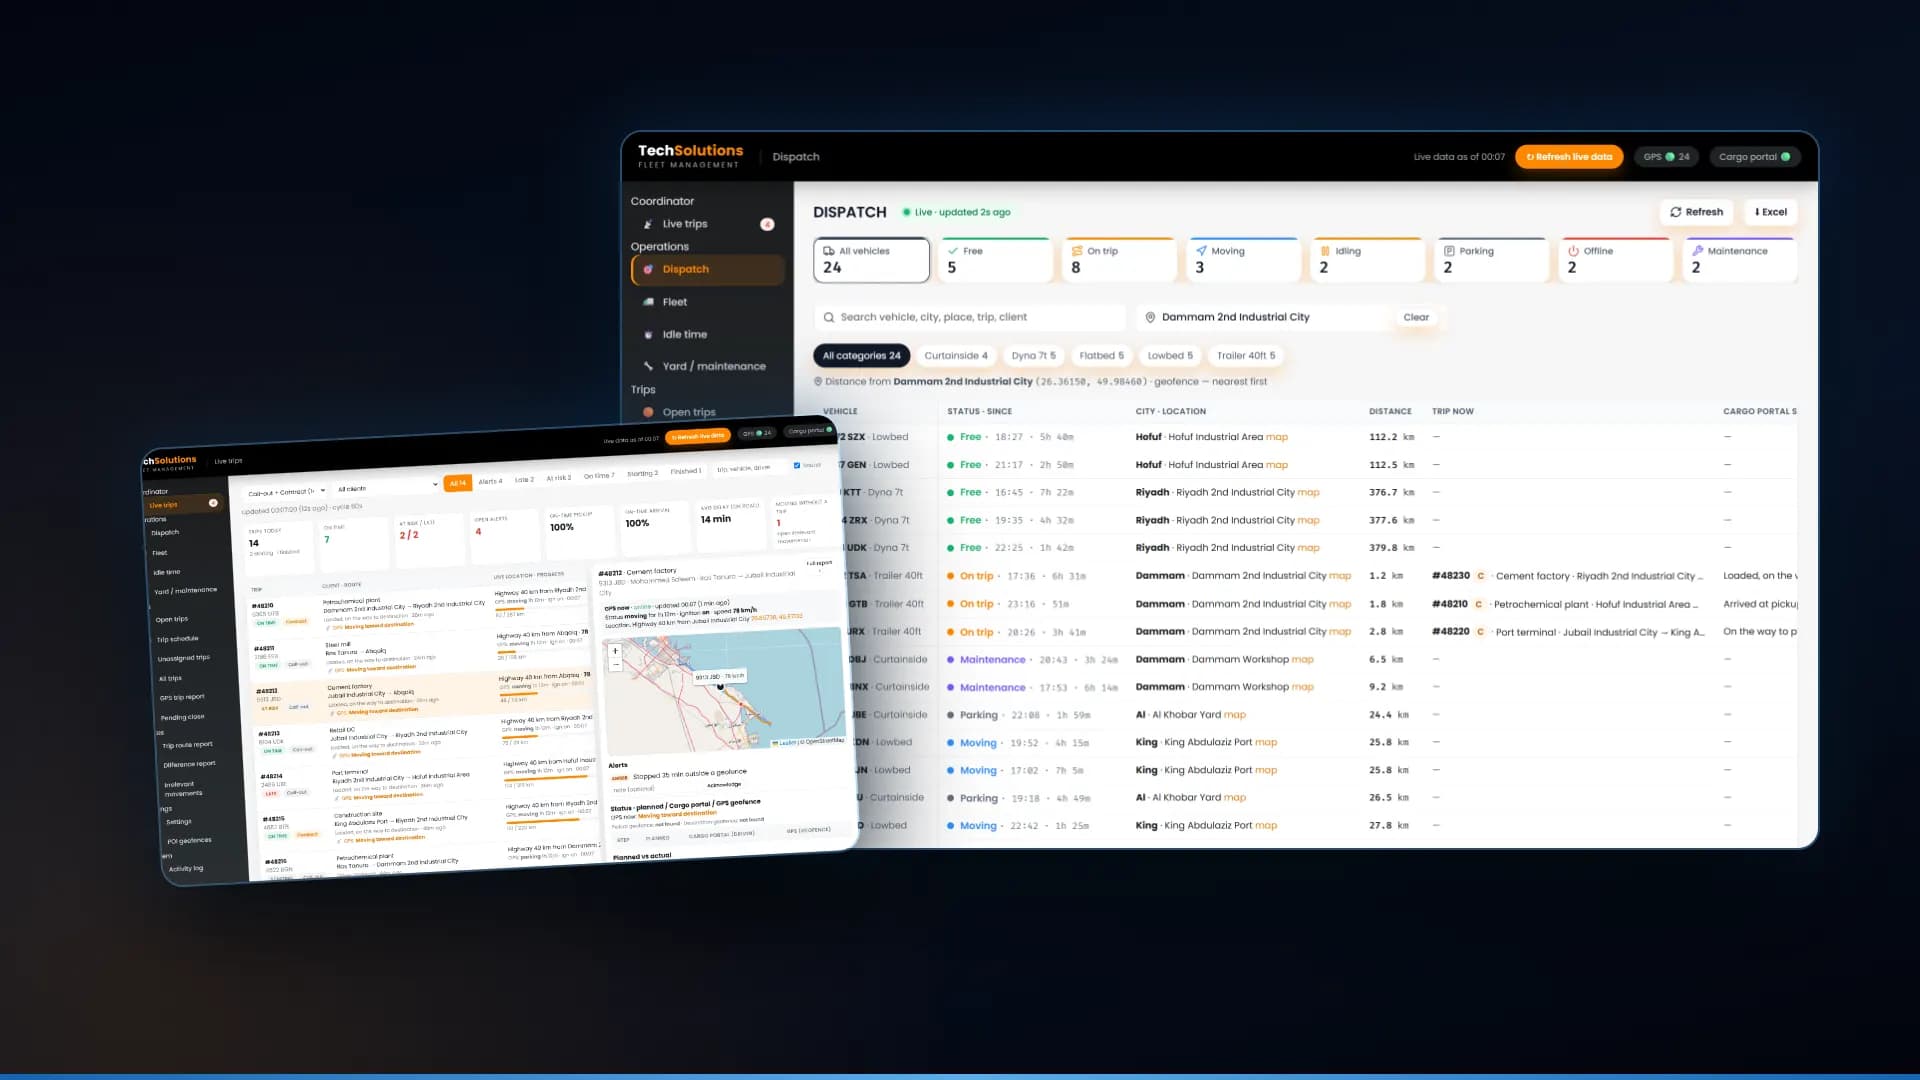Click the Cargo portal status indicator
The width and height of the screenshot is (1920, 1080).
click(1753, 157)
